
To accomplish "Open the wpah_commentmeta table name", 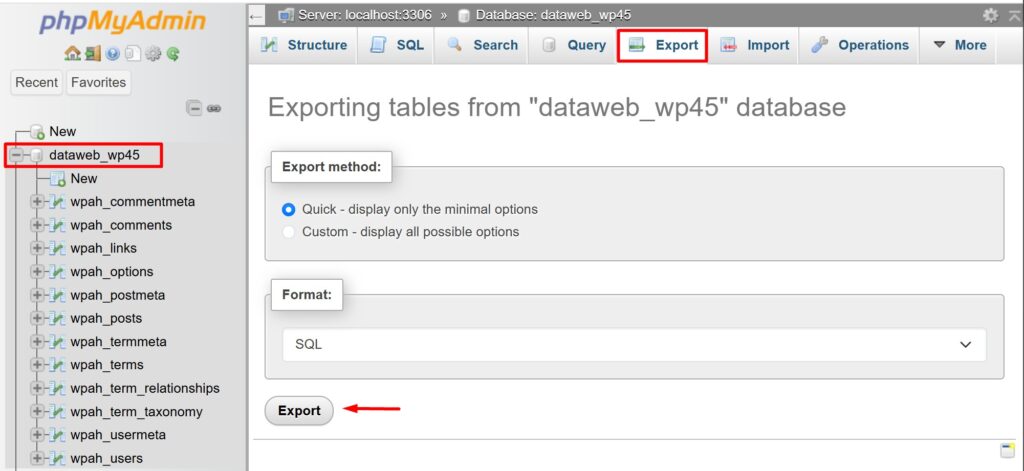I will pos(133,202).
